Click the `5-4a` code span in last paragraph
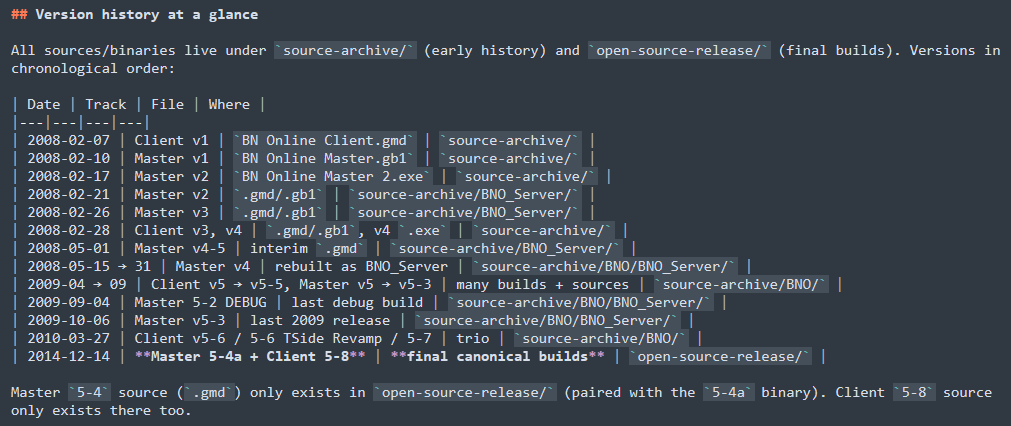Viewport: 1011px width, 426px height. pyautogui.click(x=729, y=392)
